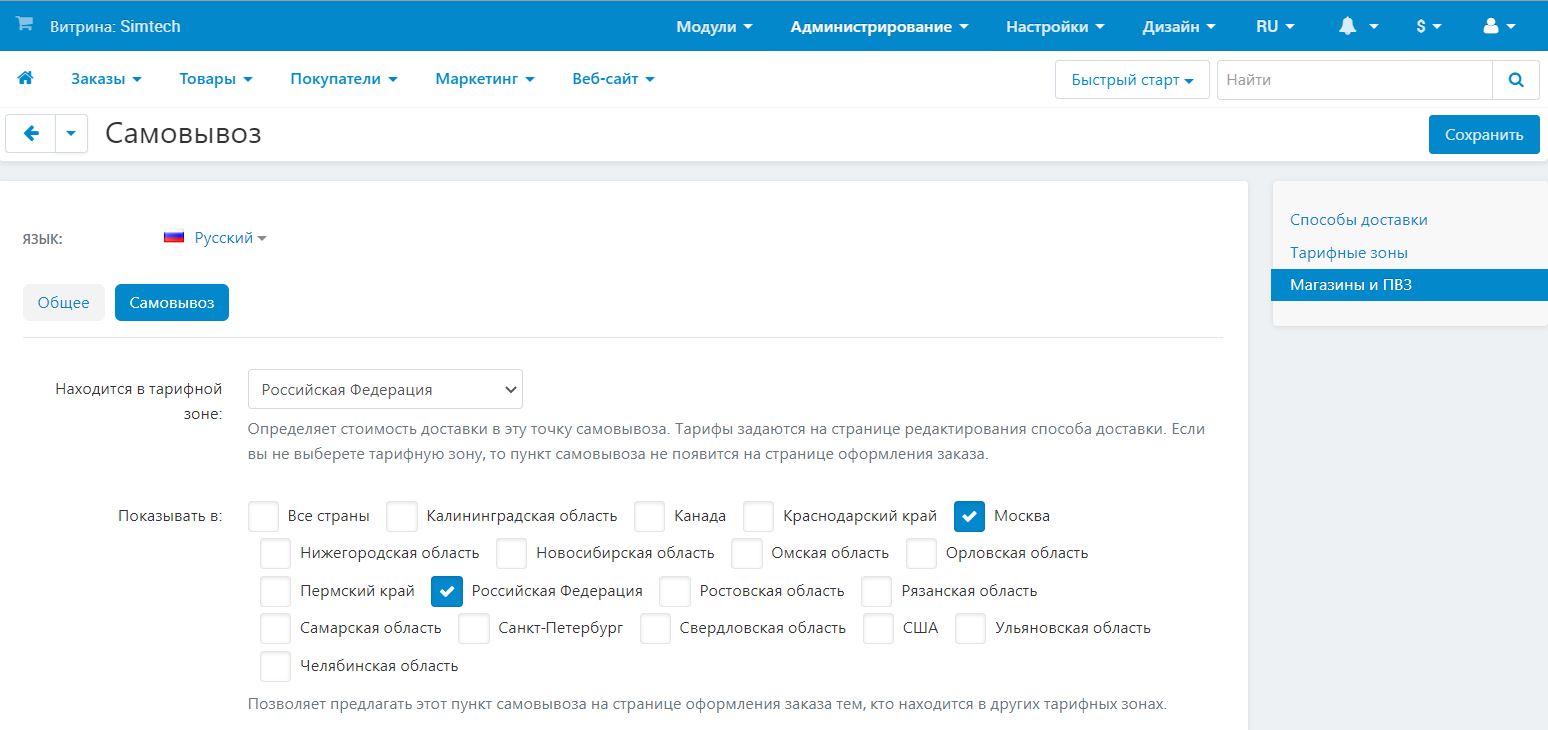
Task: Click the Russian flag language icon
Action: point(174,238)
